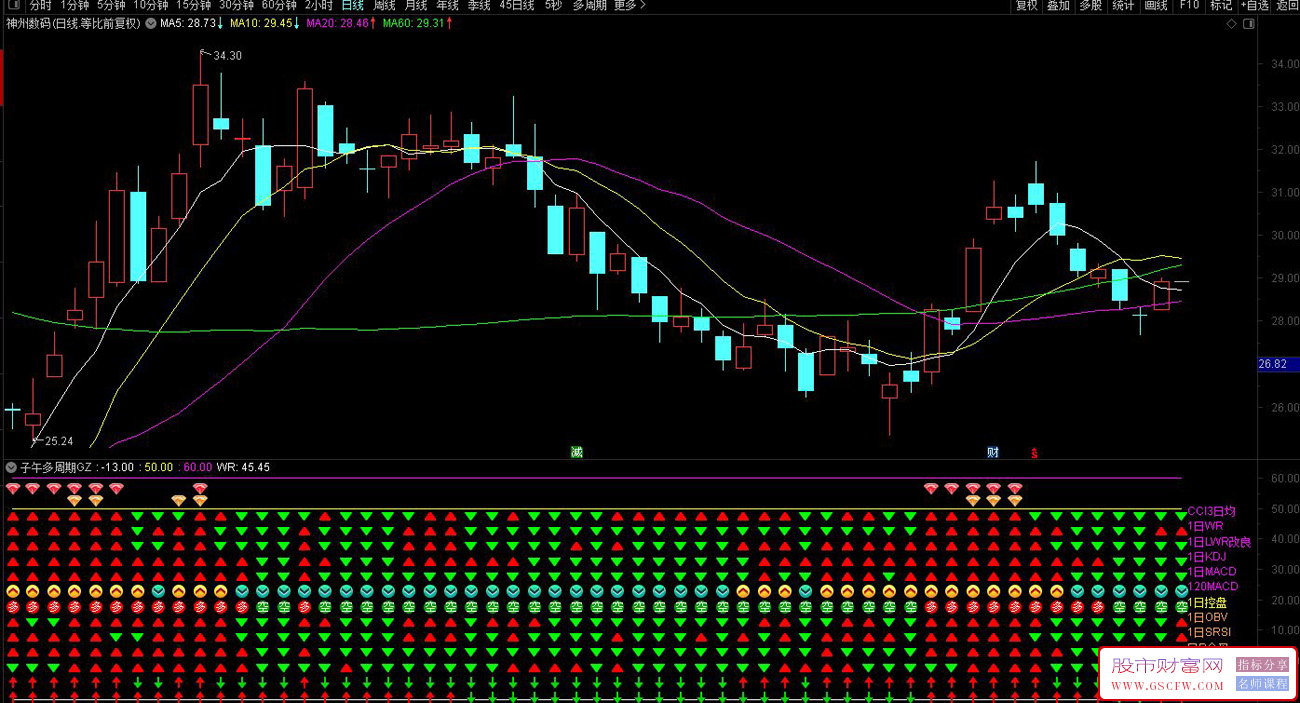Click the diamond icon at chart top-right
1300x703 pixels.
1232,23
